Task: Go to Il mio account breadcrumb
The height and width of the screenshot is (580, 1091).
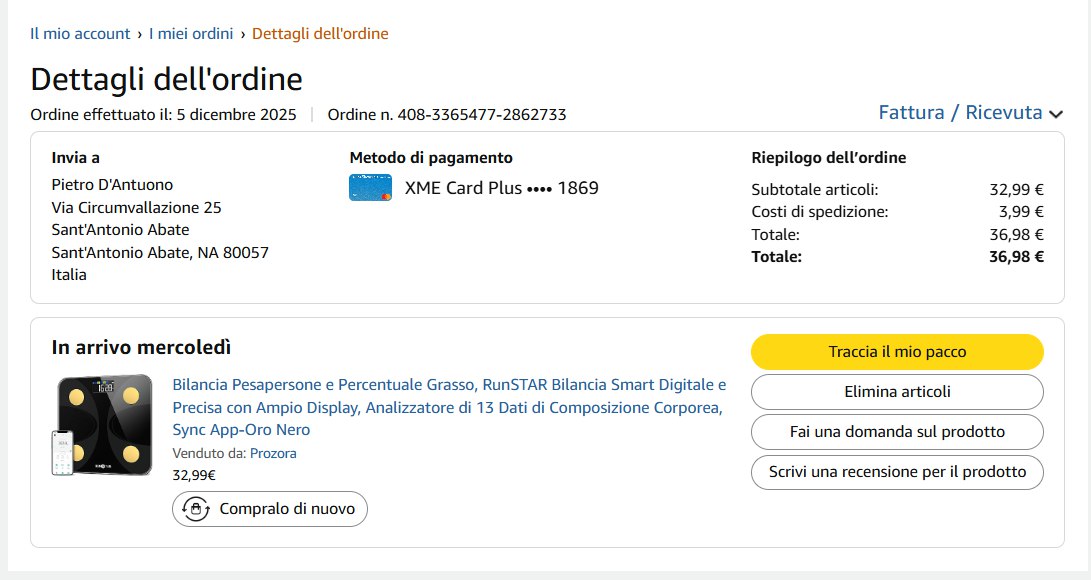Action: [80, 34]
